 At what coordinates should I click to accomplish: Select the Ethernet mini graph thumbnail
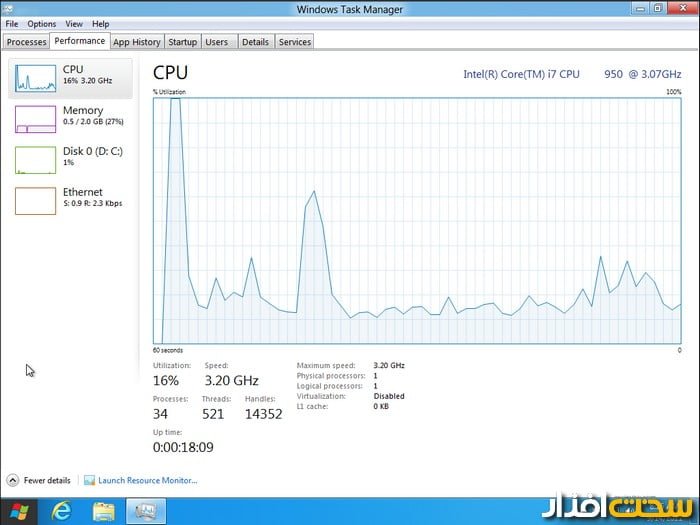click(35, 201)
